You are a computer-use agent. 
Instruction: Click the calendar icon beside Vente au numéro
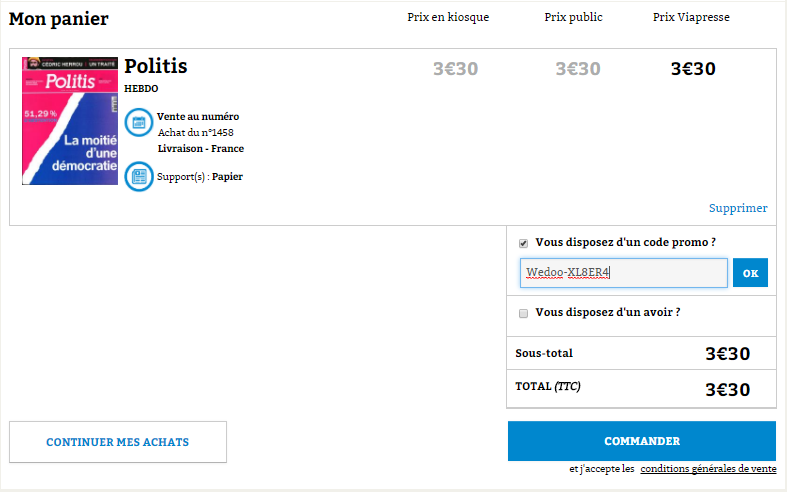click(x=139, y=122)
